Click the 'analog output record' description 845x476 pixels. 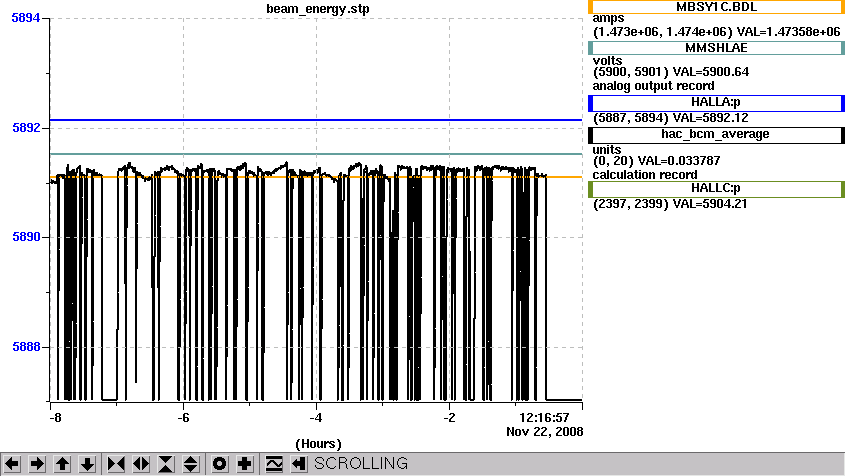click(654, 86)
